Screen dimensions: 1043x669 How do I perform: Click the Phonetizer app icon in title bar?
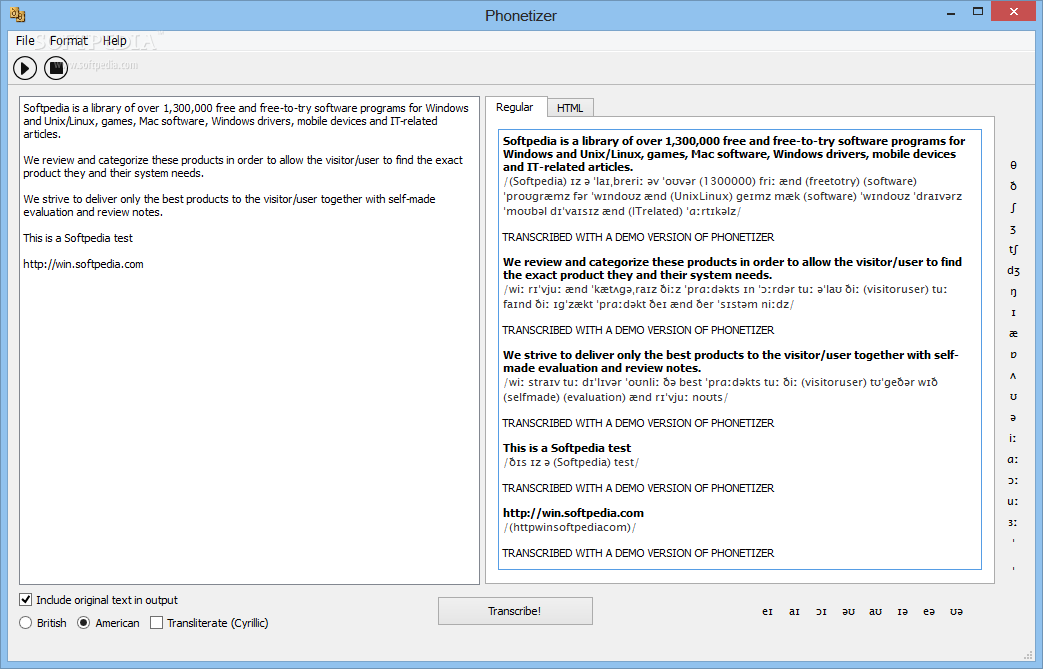(17, 14)
